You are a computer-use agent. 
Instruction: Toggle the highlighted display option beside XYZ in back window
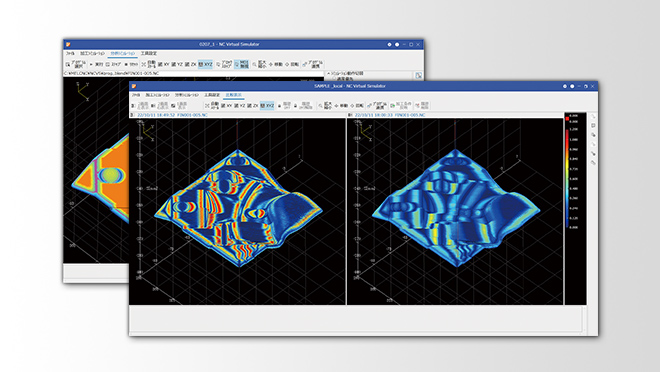(x=242, y=64)
